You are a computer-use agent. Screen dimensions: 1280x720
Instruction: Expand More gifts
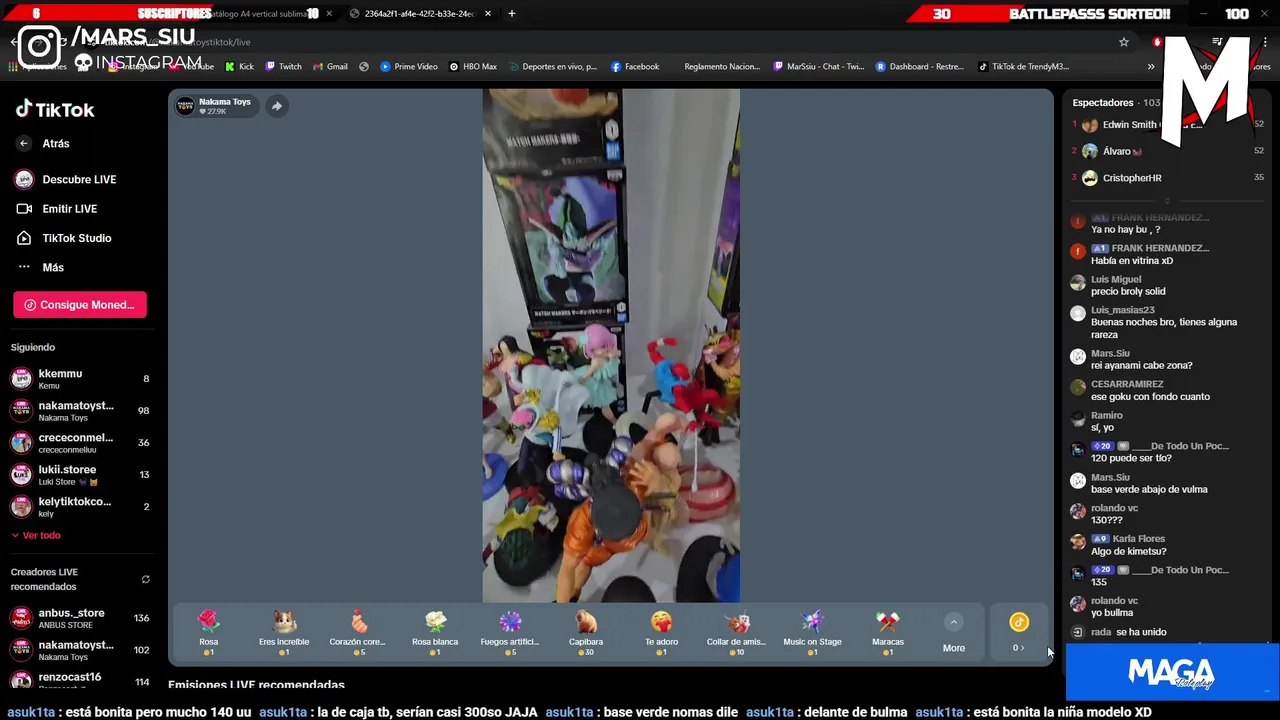click(x=954, y=634)
